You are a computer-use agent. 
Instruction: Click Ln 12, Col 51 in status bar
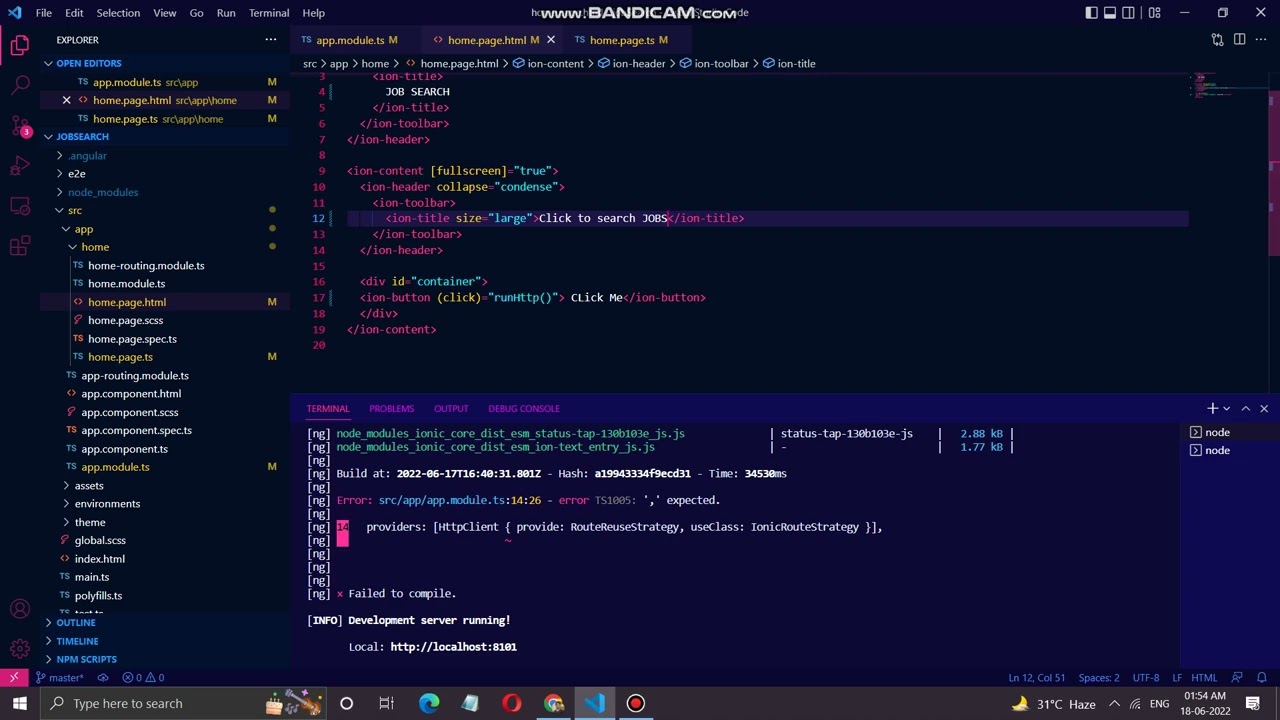click(x=1037, y=677)
